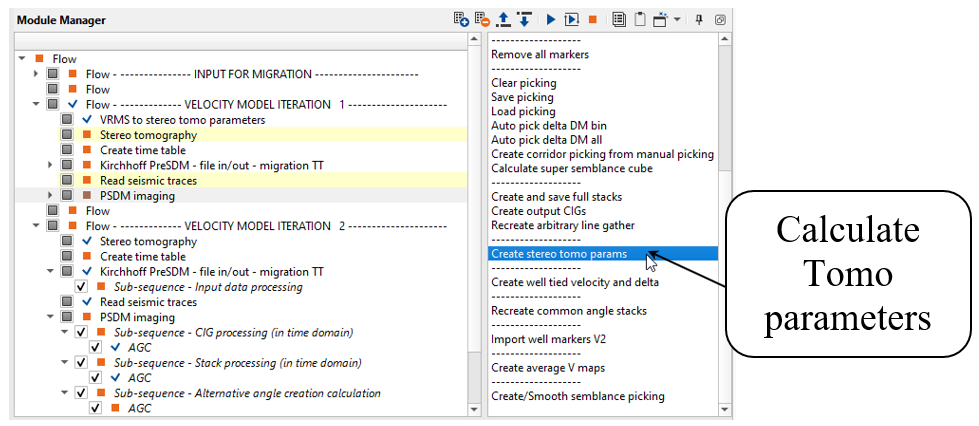Select the highlighted Stereo tomography module
The image size is (979, 426).
[148, 135]
